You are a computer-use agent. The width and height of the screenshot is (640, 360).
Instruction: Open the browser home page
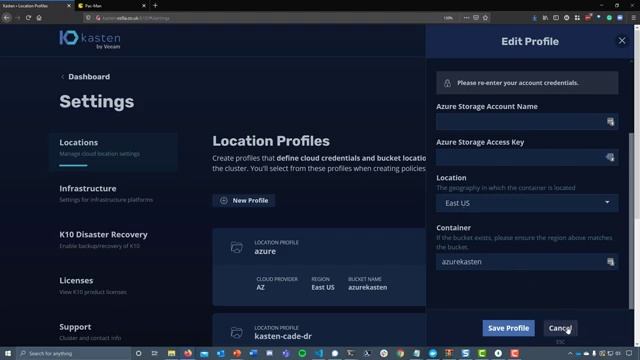39,18
